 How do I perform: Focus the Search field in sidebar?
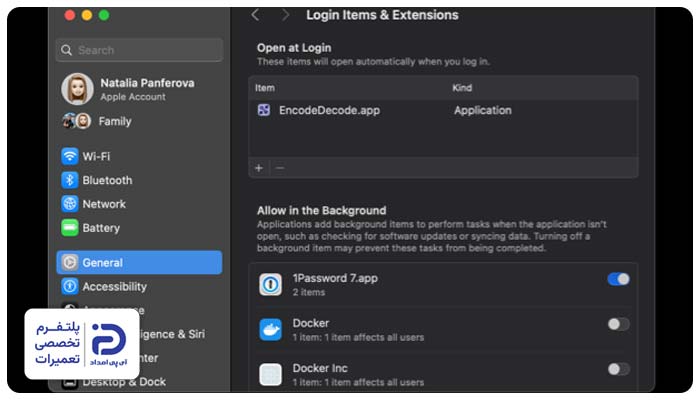coord(139,50)
